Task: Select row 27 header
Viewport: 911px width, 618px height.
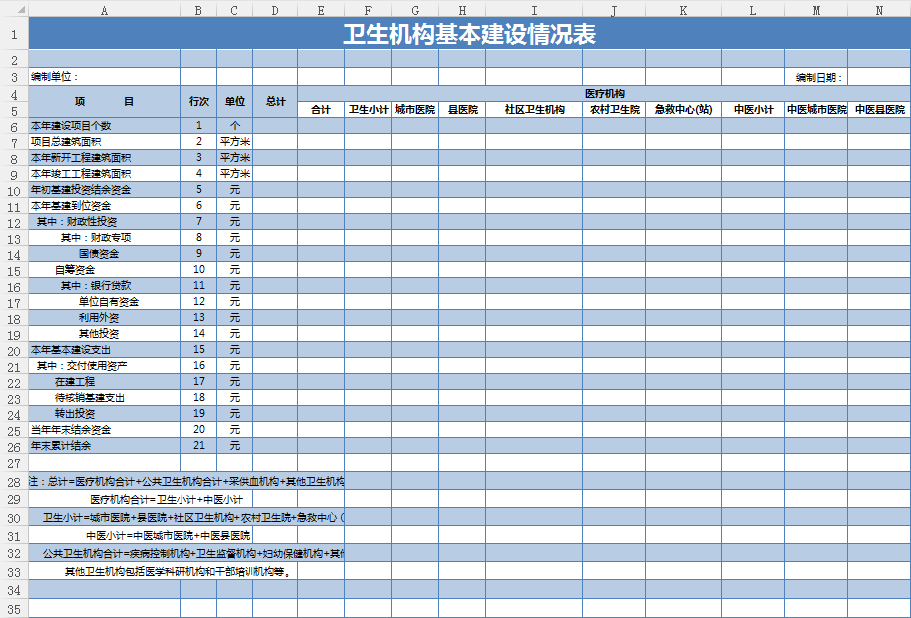Action: coord(13,463)
